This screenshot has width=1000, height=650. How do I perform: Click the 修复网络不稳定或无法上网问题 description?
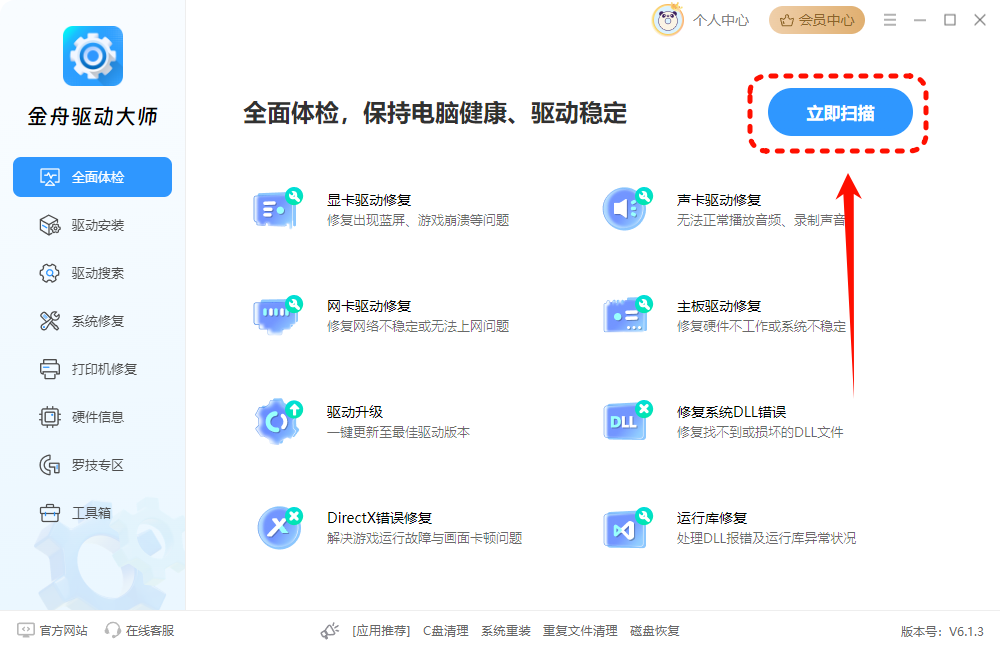coord(418,327)
